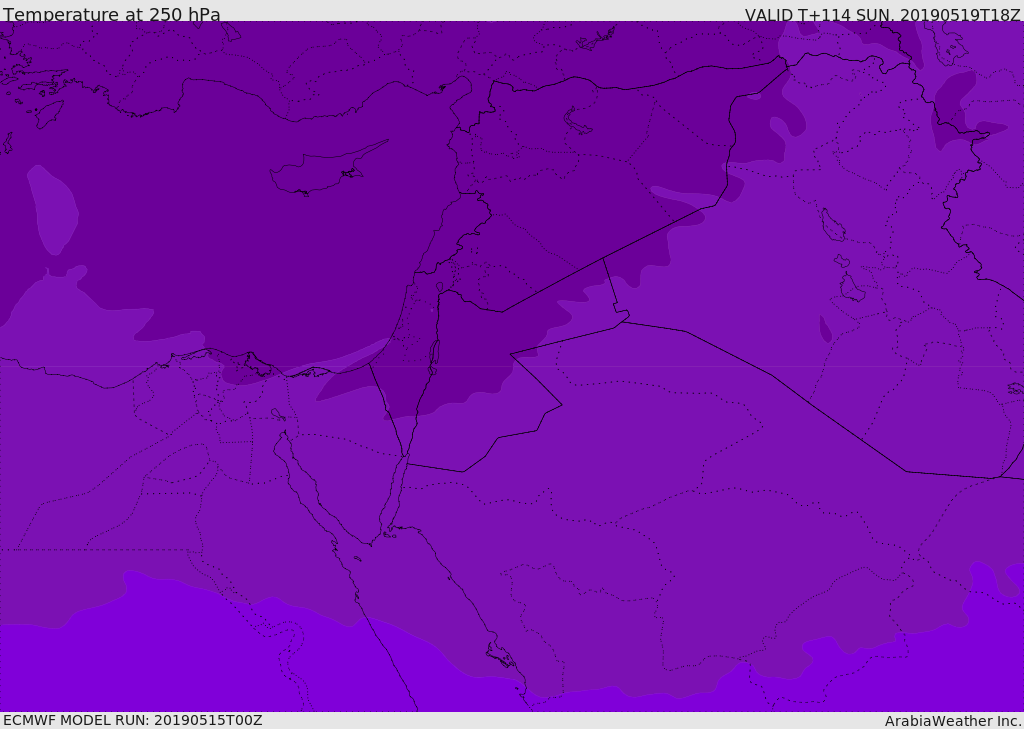Viewport: 1024px width, 729px height.
Task: Click the lighter oval patch west of Cyprus
Action: 52,209
